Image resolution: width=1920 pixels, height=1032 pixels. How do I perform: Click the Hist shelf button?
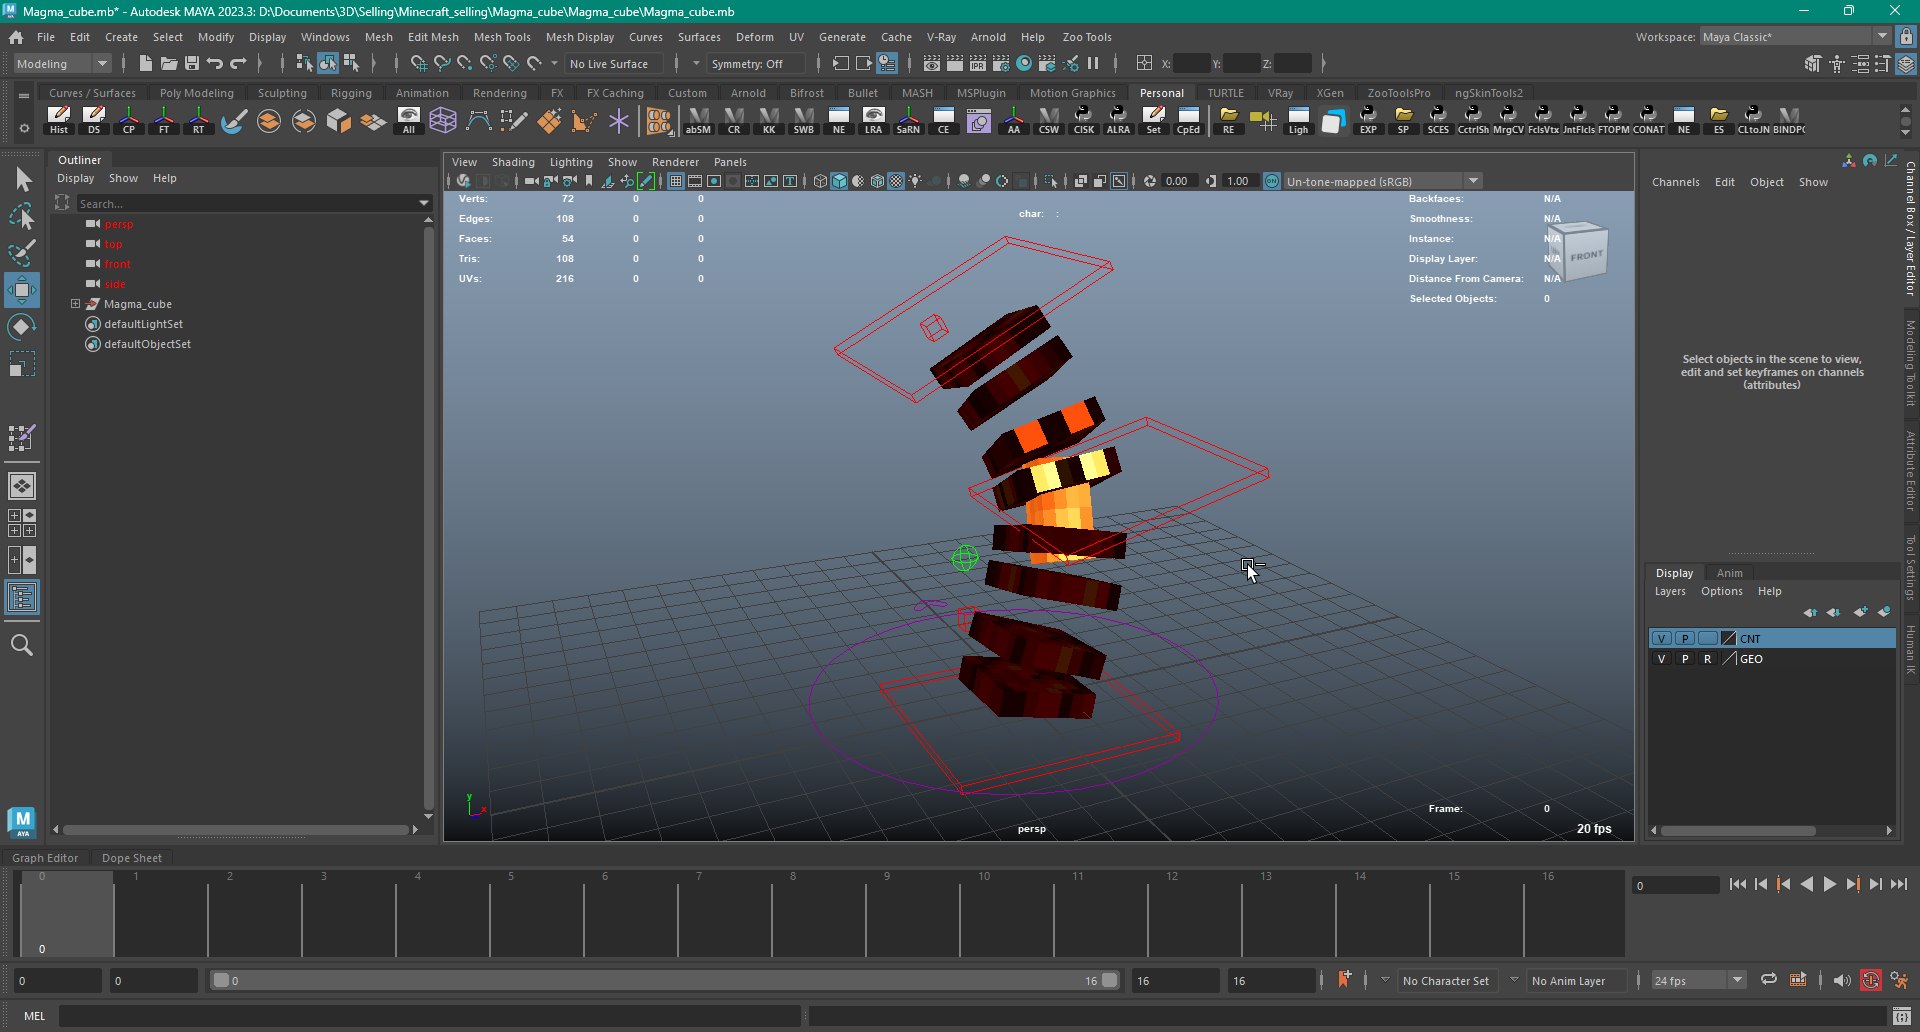59,120
